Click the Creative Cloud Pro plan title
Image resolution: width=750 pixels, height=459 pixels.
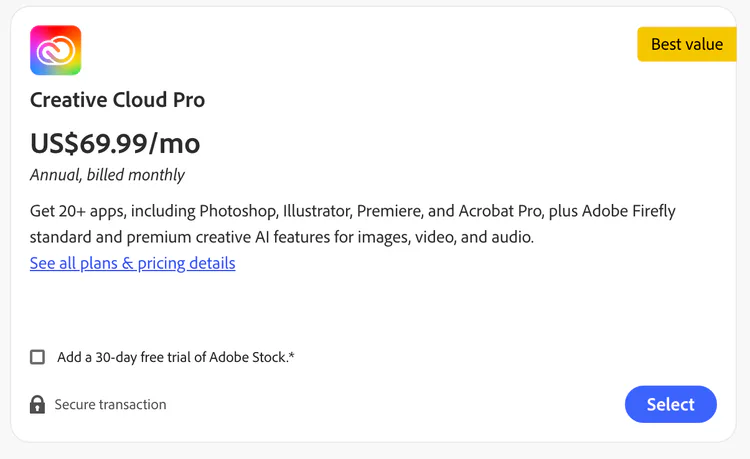pyautogui.click(x=117, y=100)
